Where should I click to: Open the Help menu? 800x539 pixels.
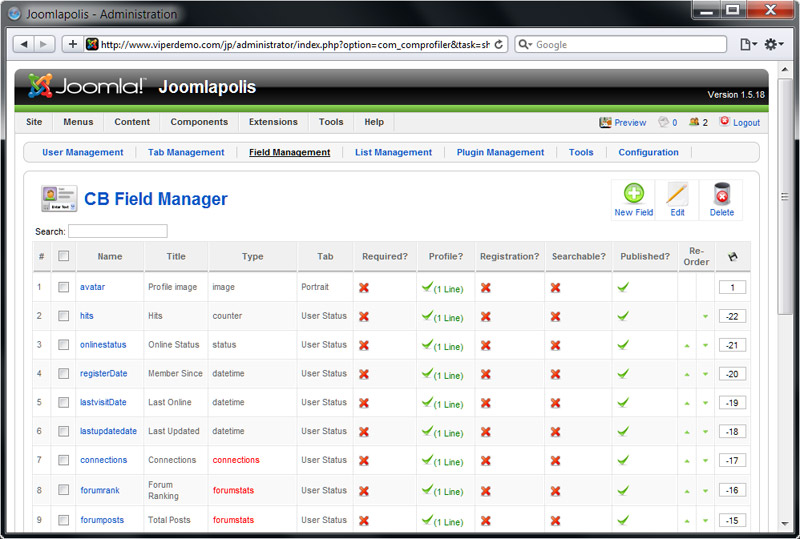374,122
